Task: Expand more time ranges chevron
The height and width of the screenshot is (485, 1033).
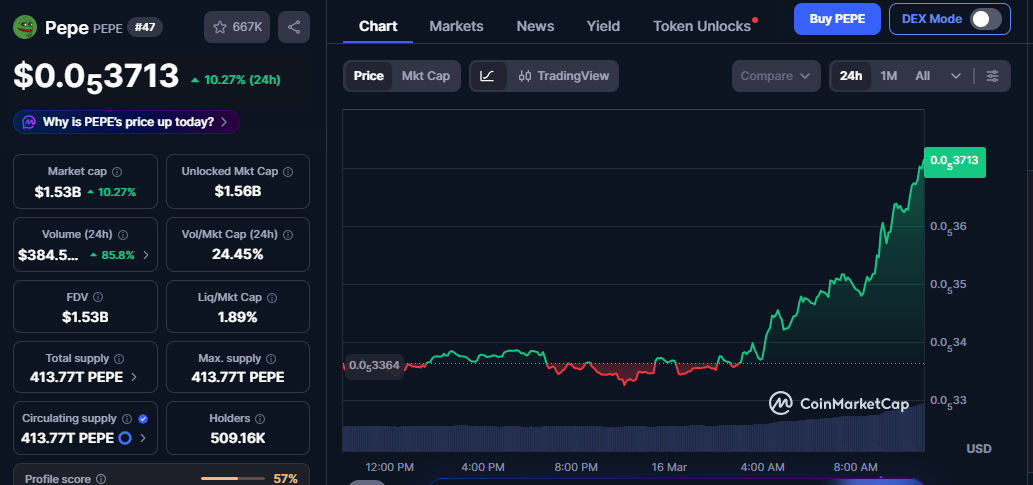Action: point(956,76)
